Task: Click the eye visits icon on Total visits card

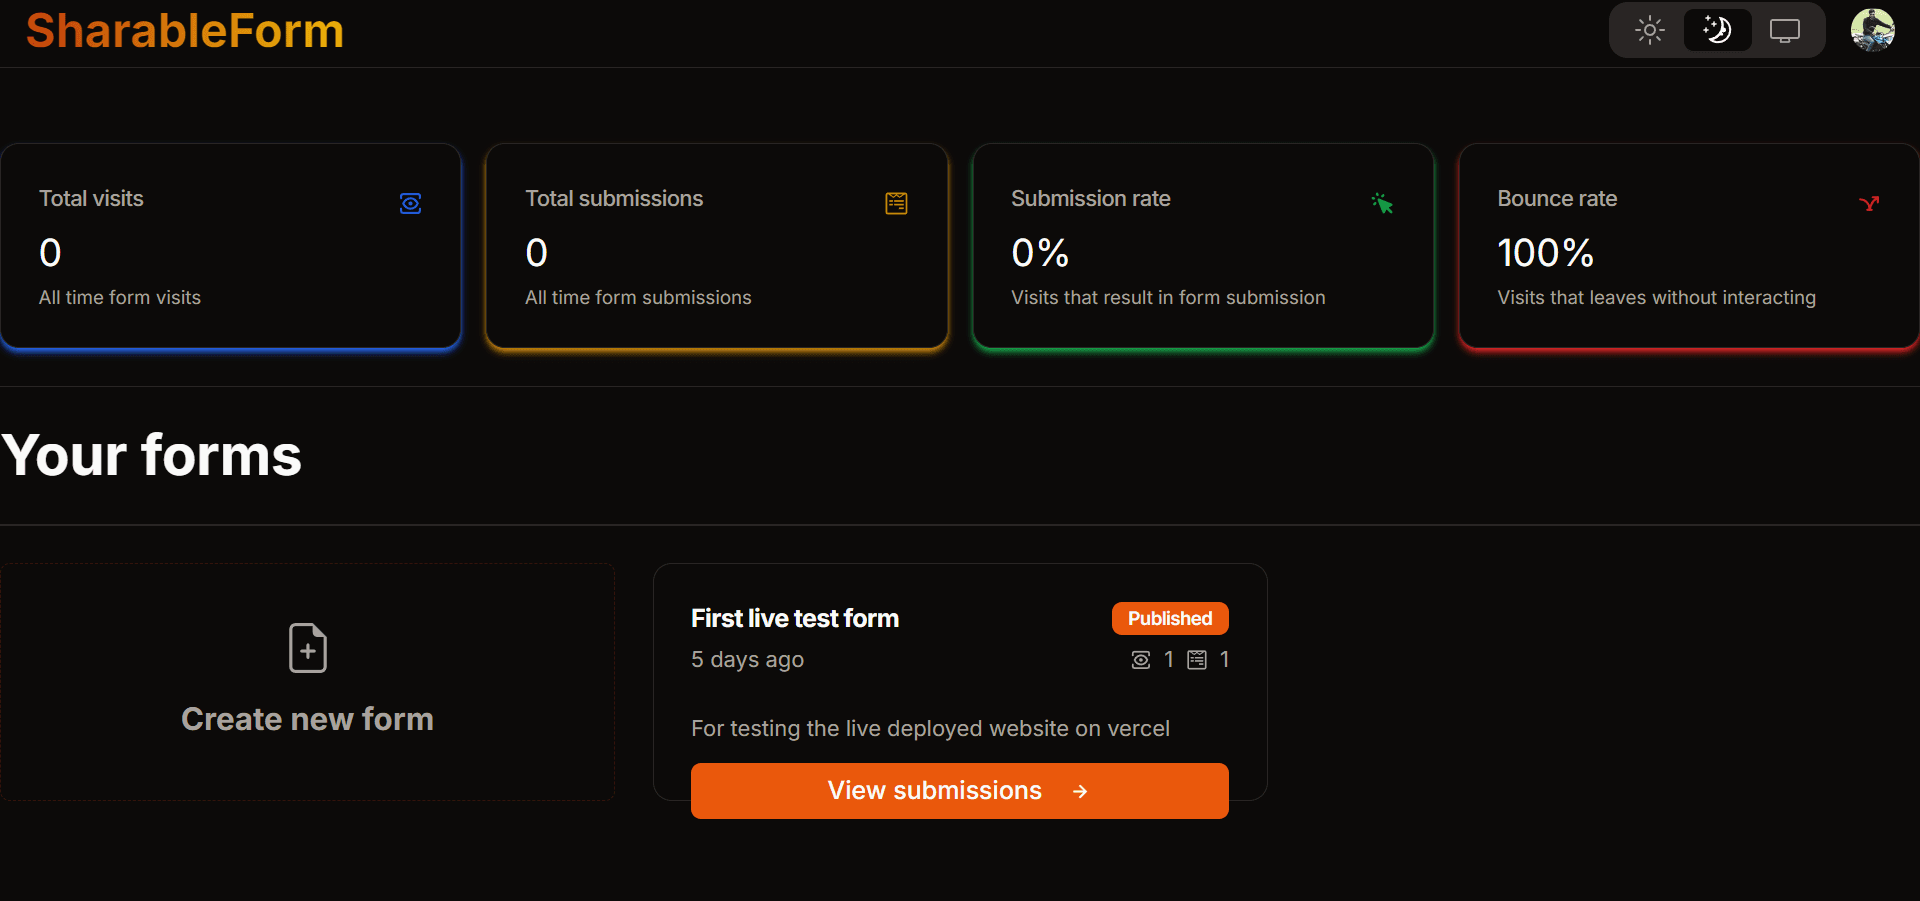Action: (x=410, y=203)
